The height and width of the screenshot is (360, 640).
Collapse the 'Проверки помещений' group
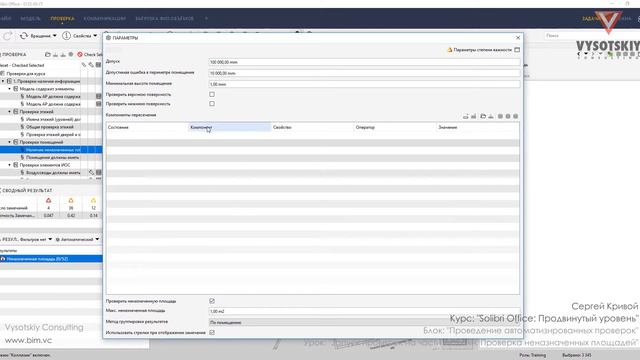pyautogui.click(x=10, y=142)
